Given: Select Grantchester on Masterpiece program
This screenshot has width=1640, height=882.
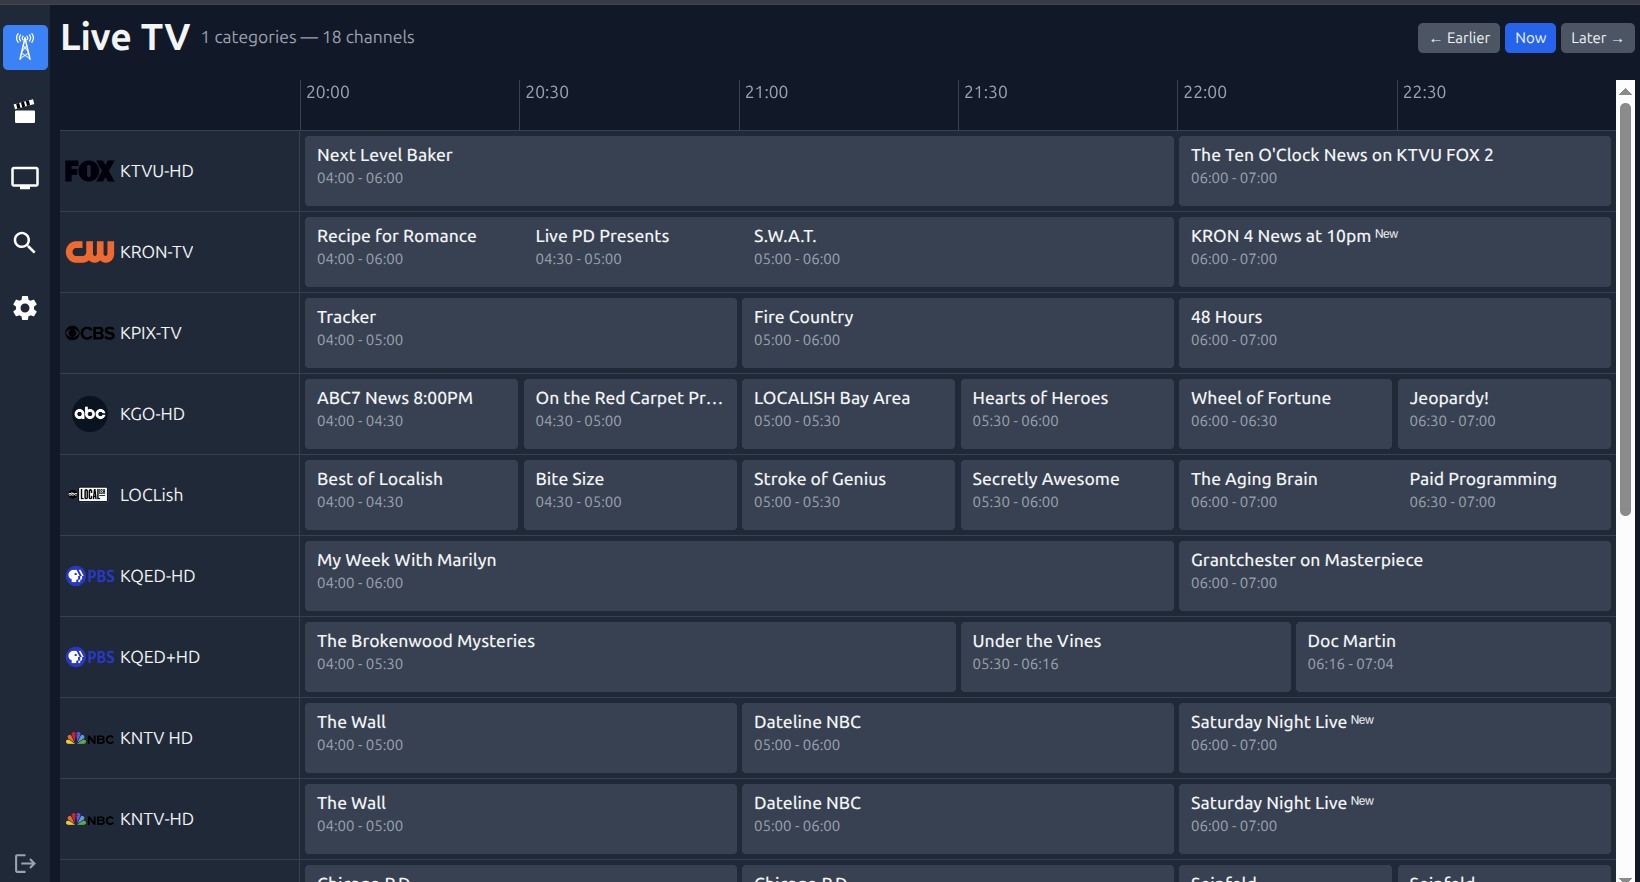Looking at the screenshot, I should pyautogui.click(x=1395, y=576).
